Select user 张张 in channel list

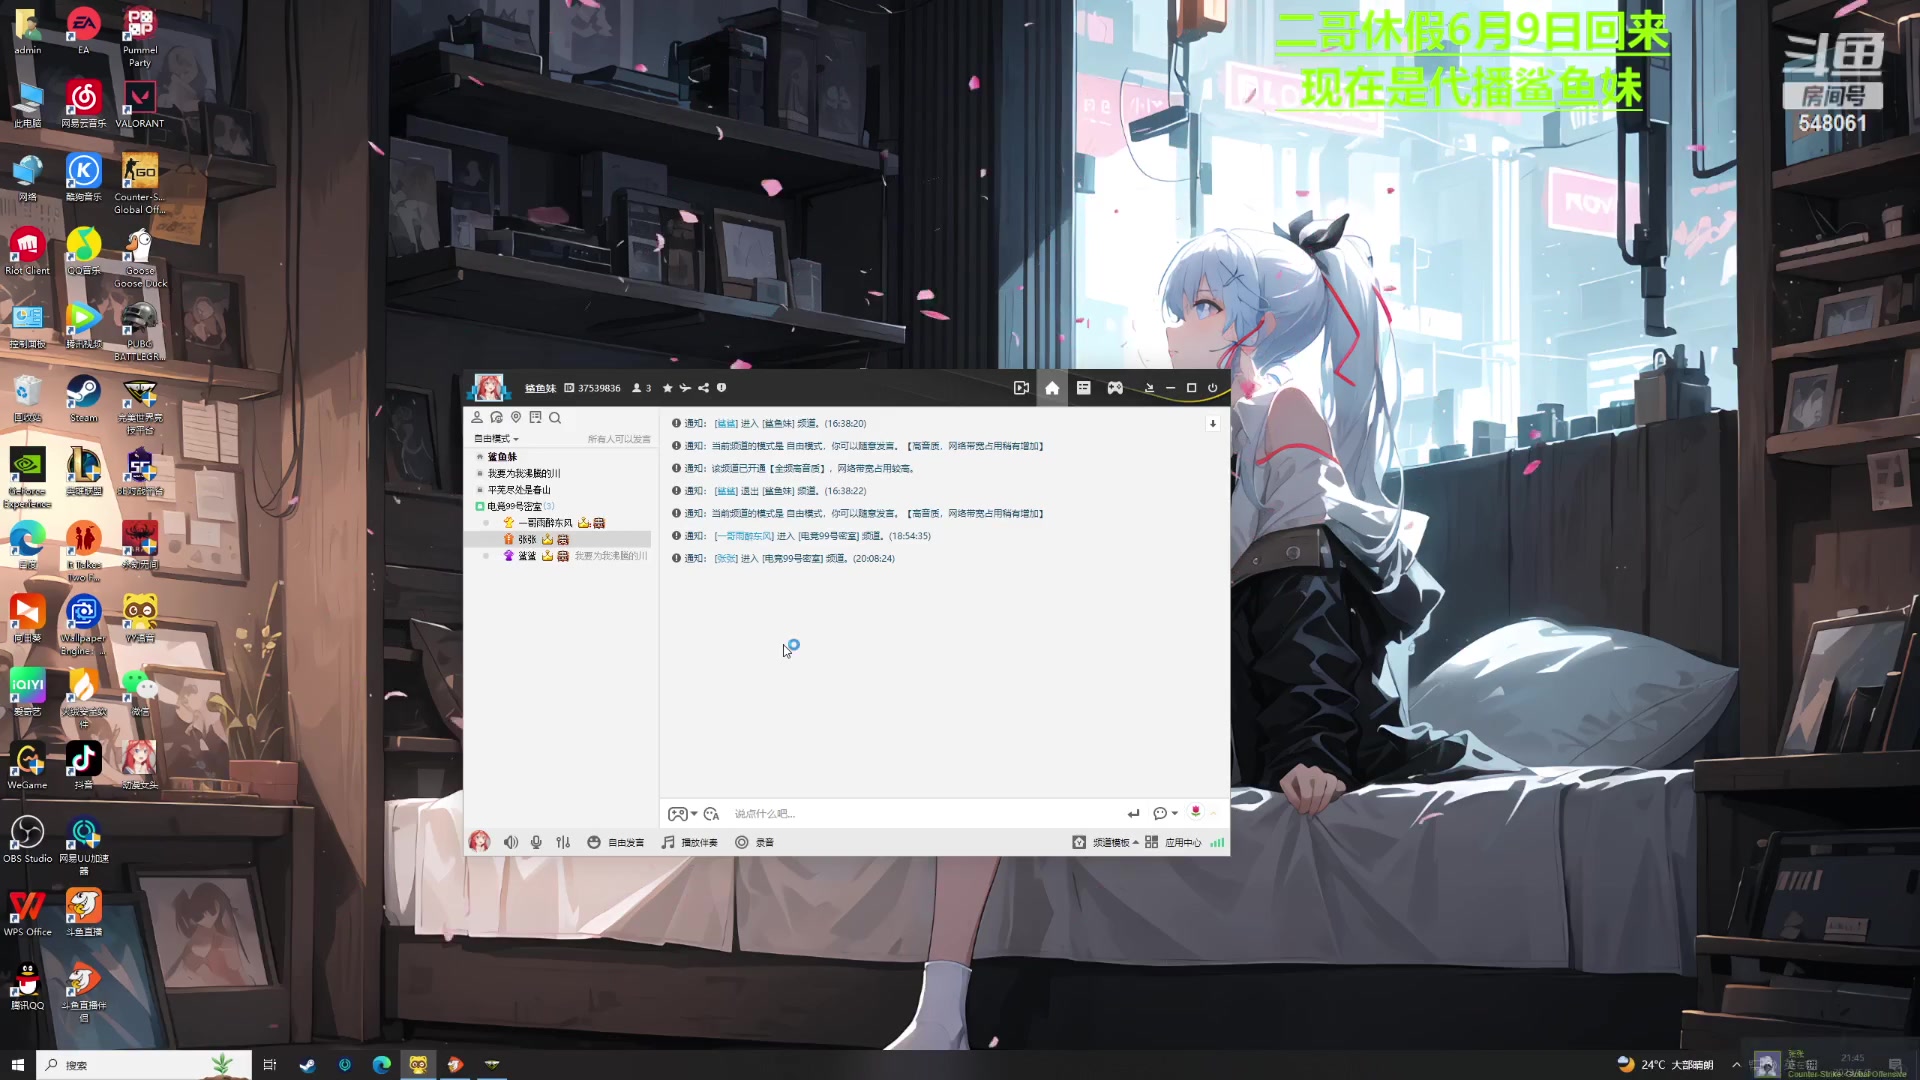tap(527, 540)
